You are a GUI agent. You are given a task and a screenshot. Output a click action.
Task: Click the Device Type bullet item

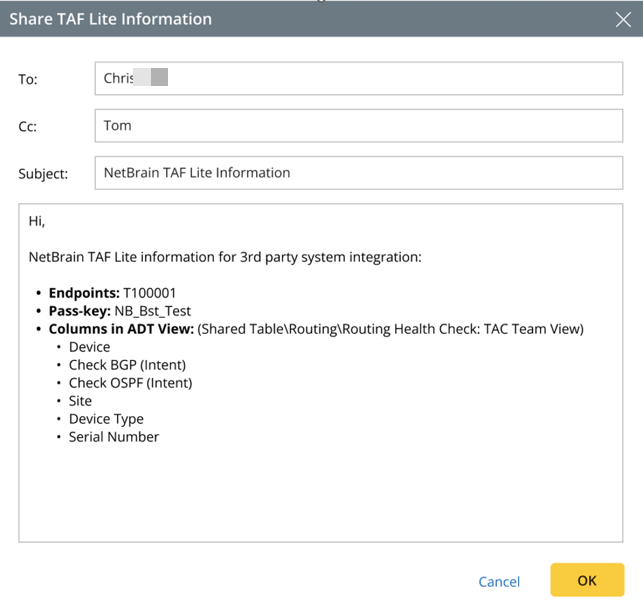pyautogui.click(x=106, y=419)
